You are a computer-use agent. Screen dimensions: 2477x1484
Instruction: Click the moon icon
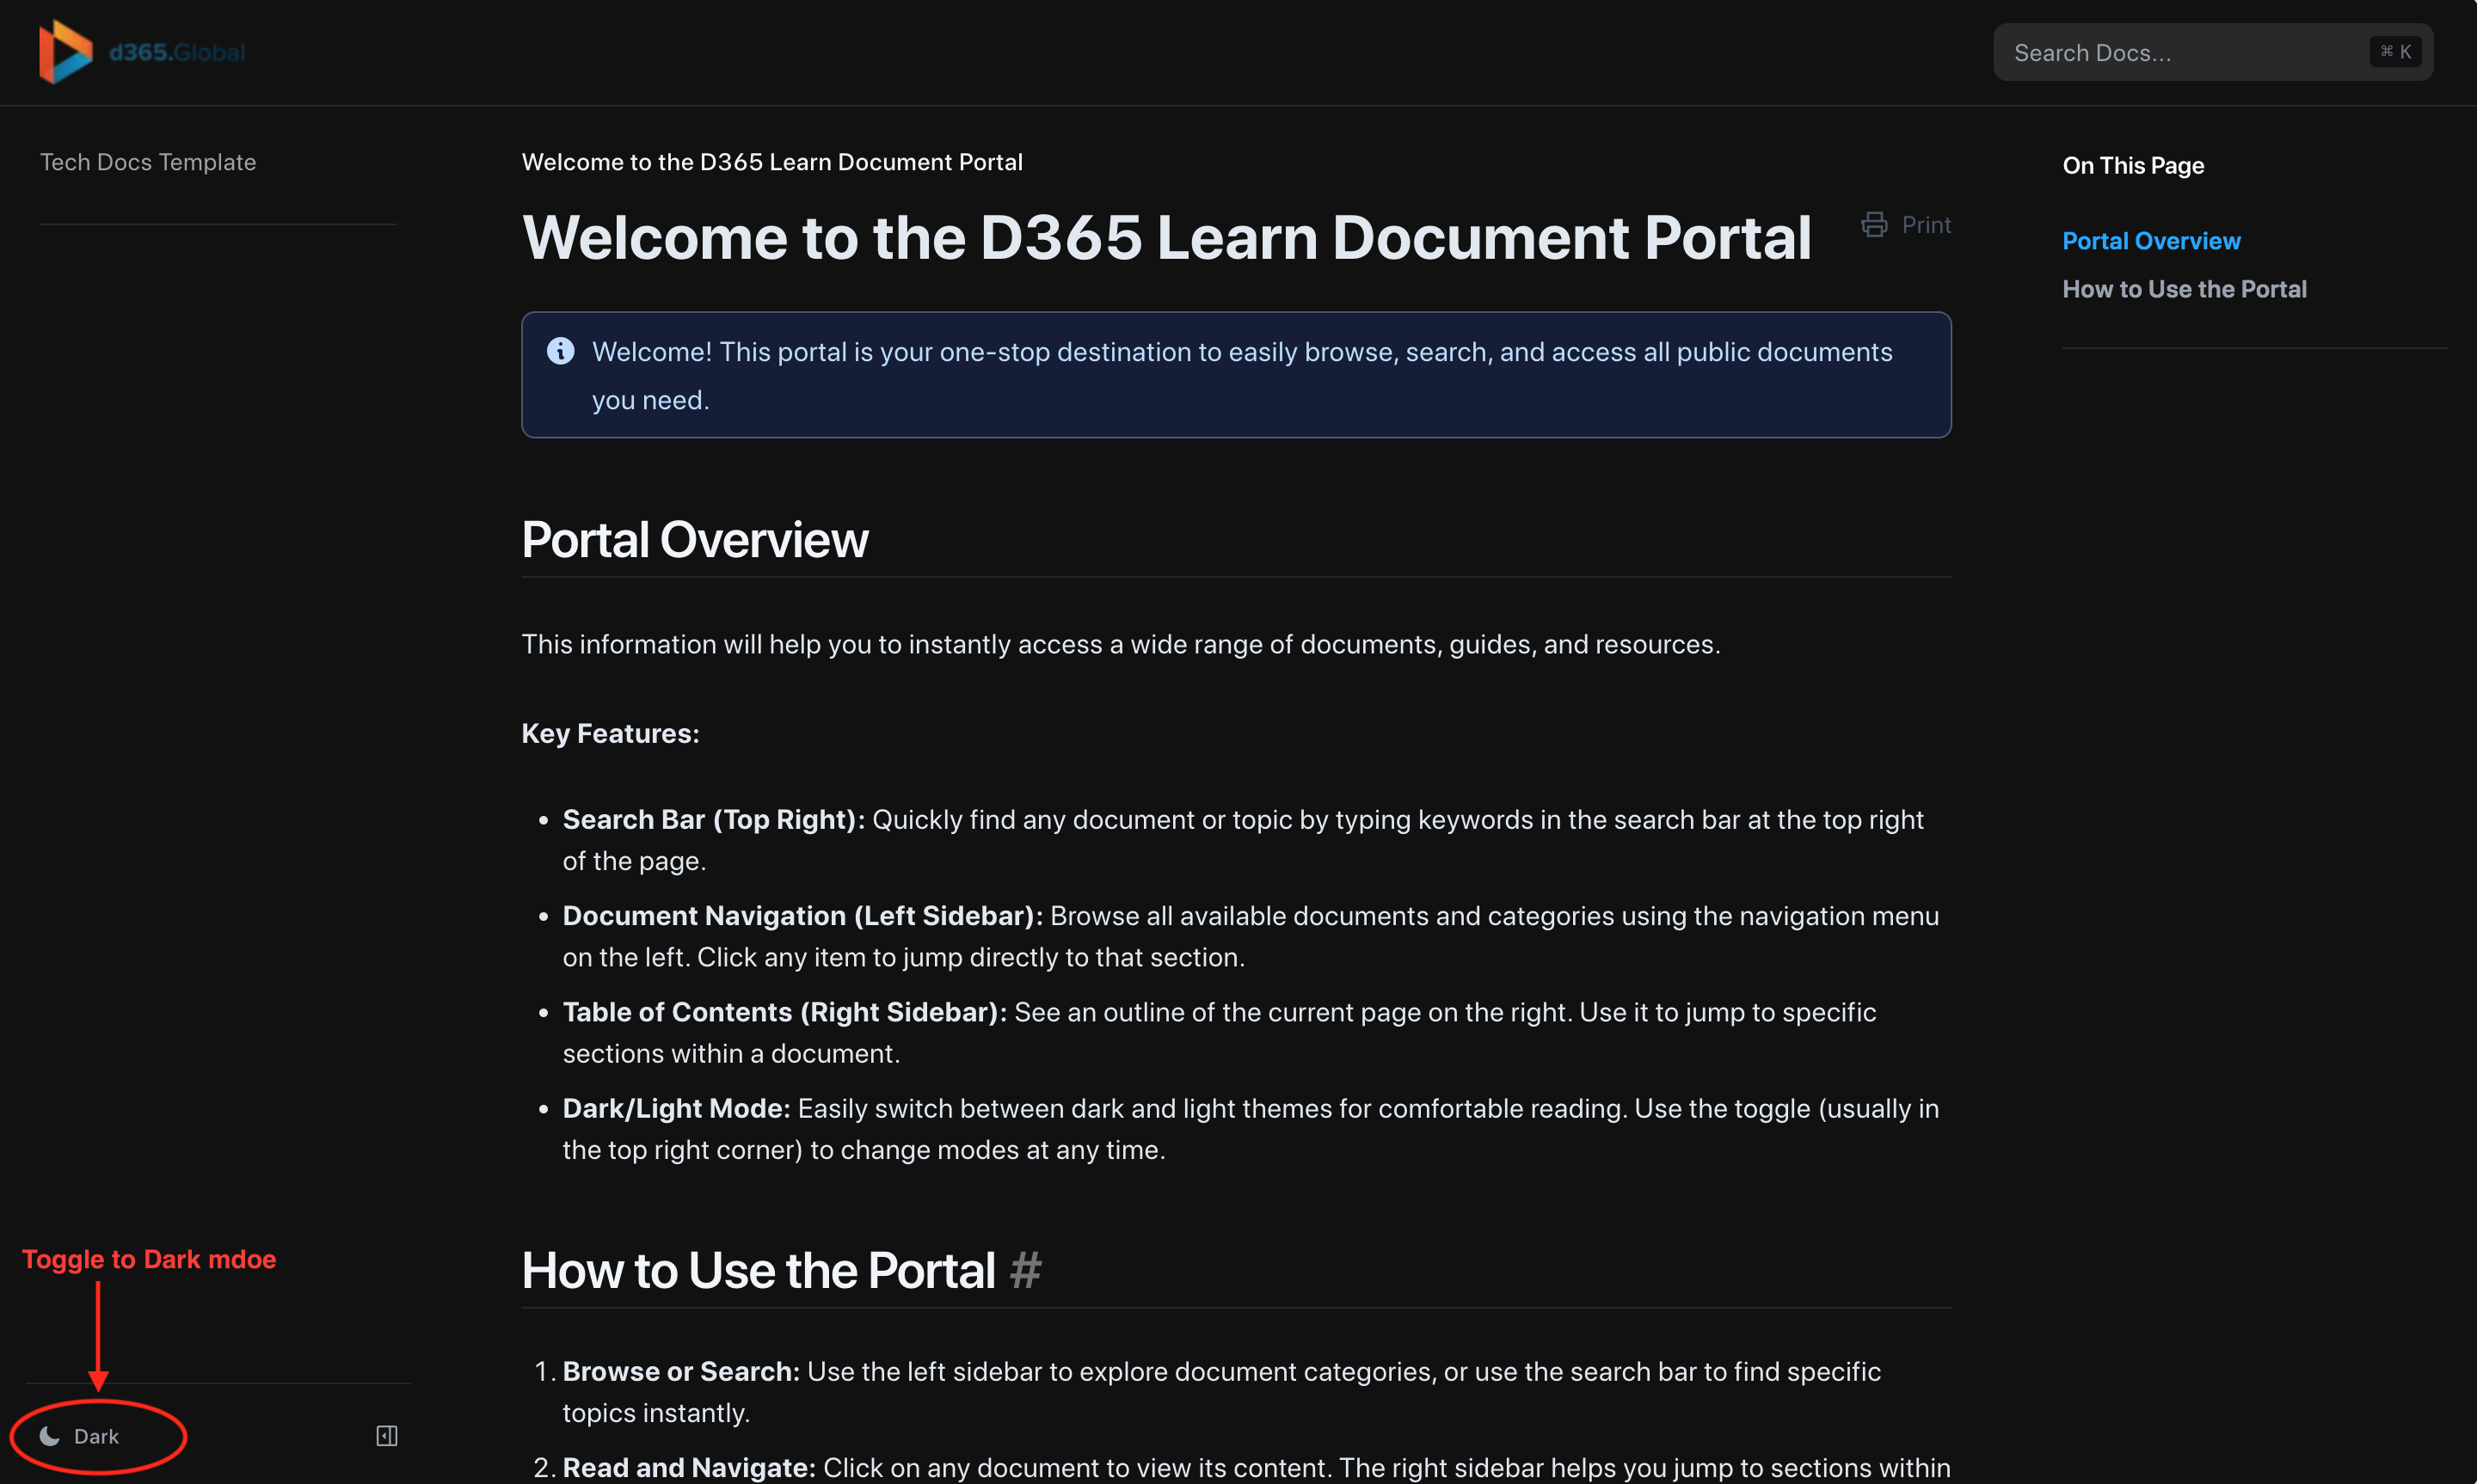pyautogui.click(x=49, y=1436)
